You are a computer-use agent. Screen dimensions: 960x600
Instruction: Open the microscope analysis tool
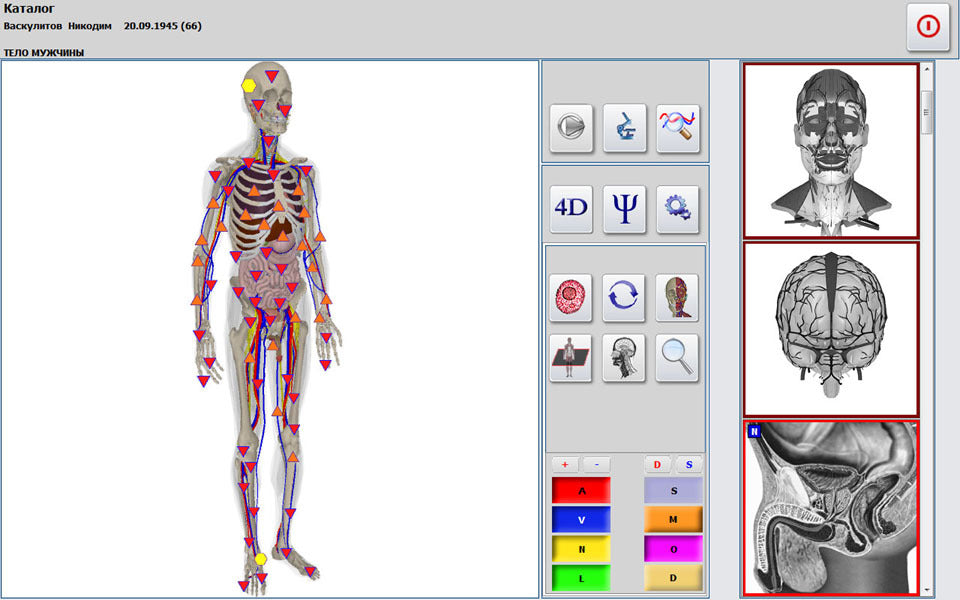624,126
